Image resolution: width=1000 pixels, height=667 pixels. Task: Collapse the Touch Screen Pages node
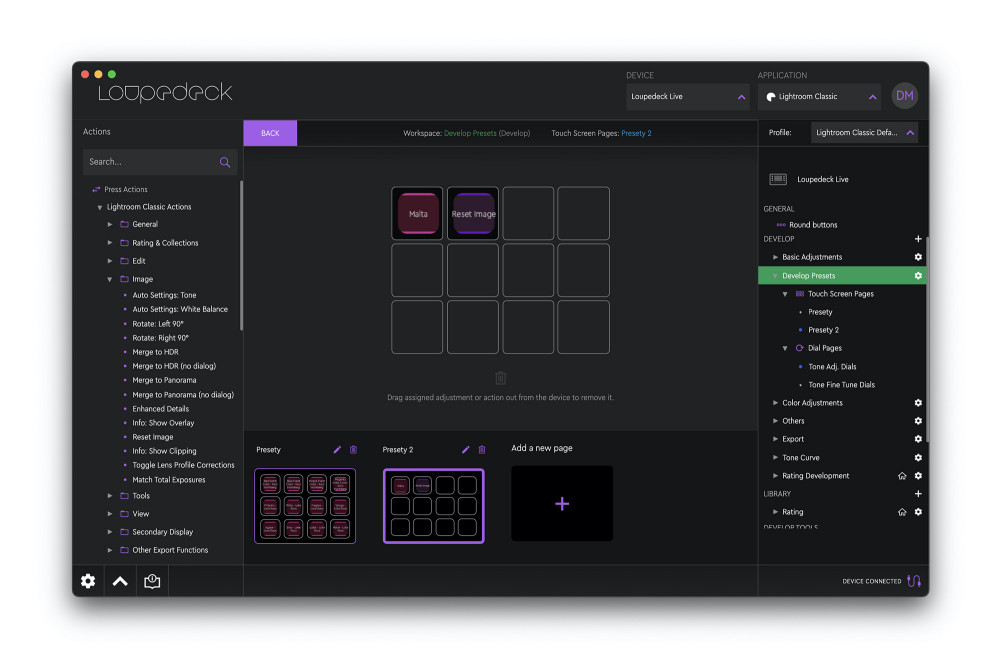[785, 294]
